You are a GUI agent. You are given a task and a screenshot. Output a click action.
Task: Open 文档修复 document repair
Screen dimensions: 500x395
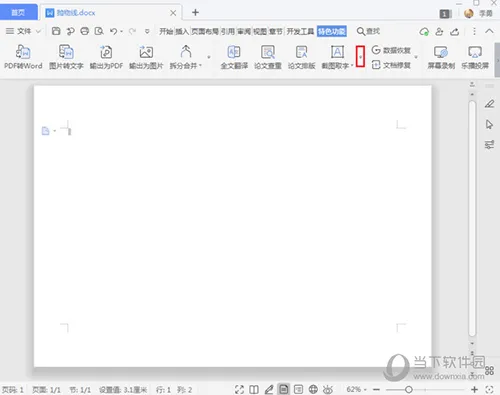coord(391,65)
